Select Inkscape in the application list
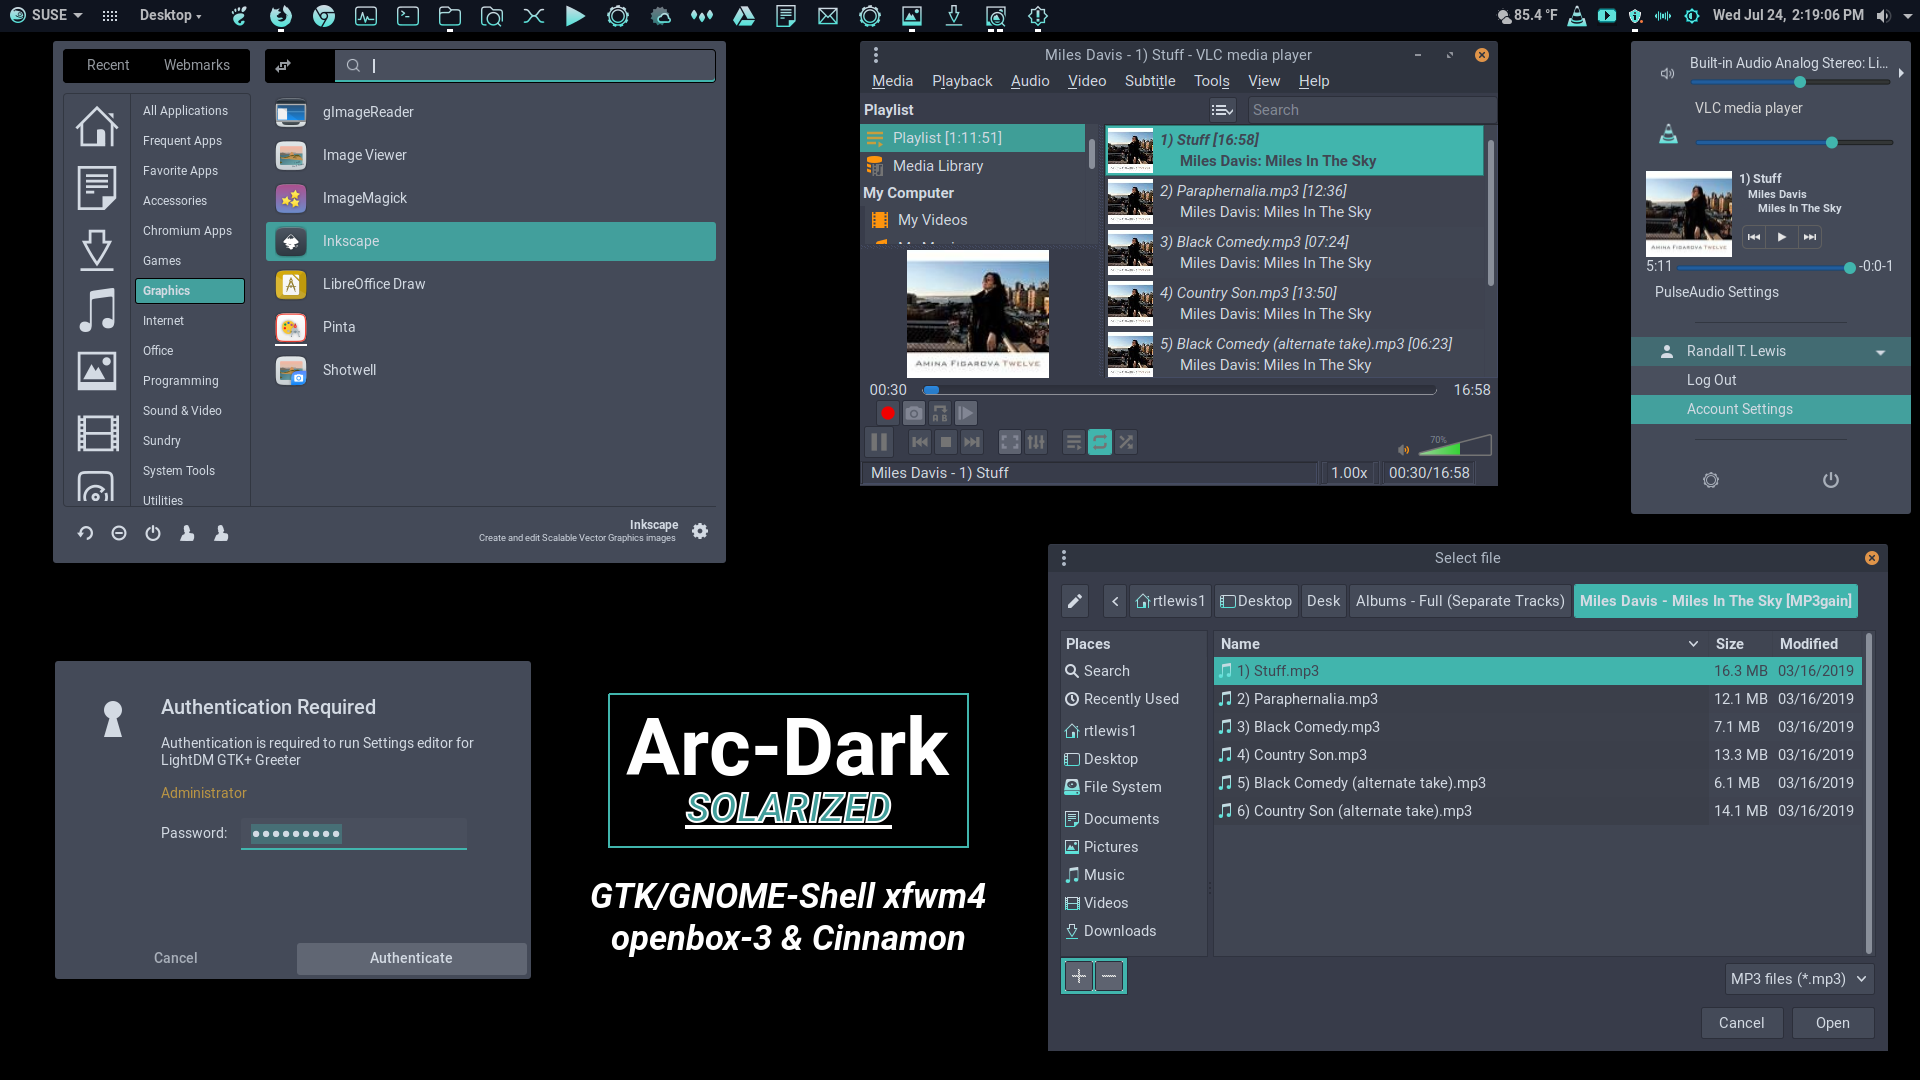The height and width of the screenshot is (1080, 1920). 490,241
